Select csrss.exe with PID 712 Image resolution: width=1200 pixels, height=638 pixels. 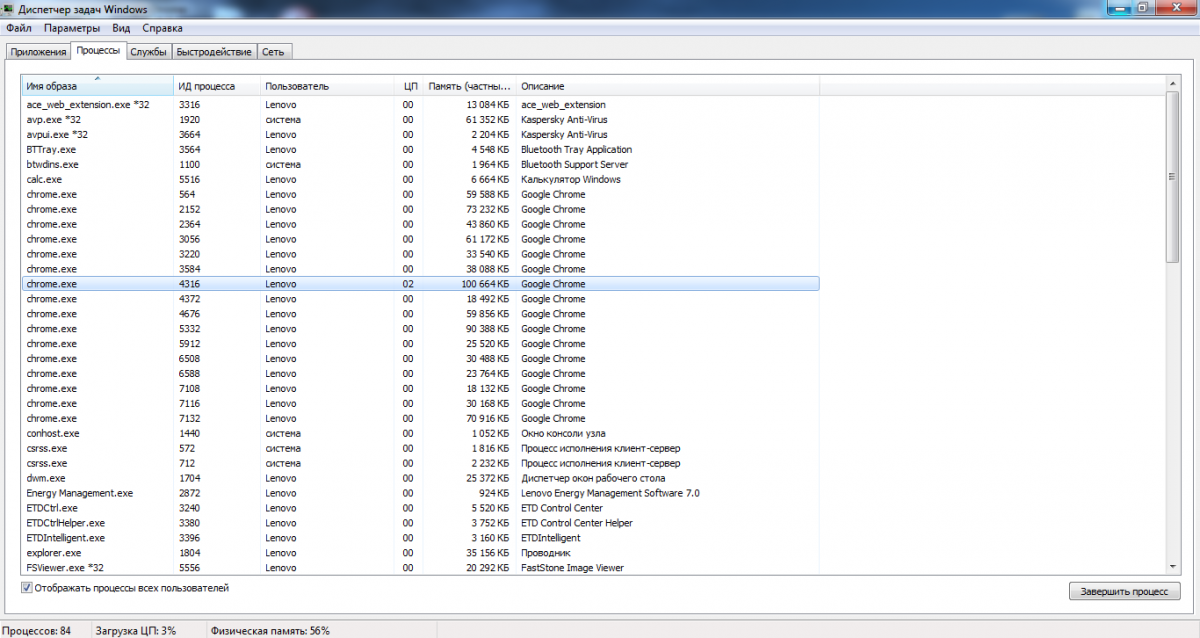pos(420,464)
